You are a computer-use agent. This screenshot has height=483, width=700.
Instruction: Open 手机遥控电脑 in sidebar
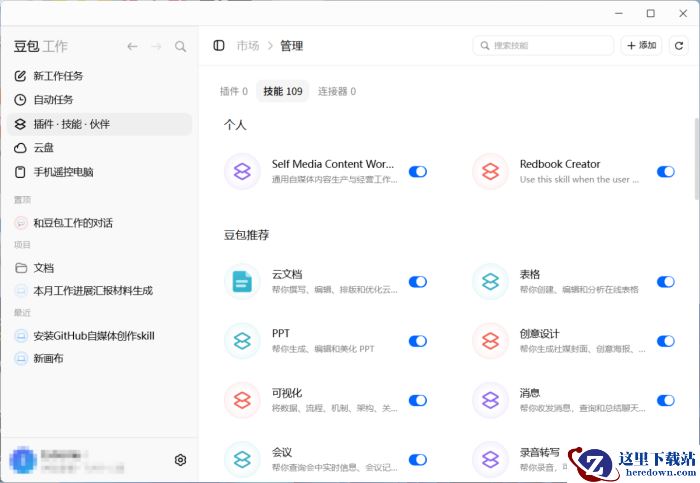point(100,172)
